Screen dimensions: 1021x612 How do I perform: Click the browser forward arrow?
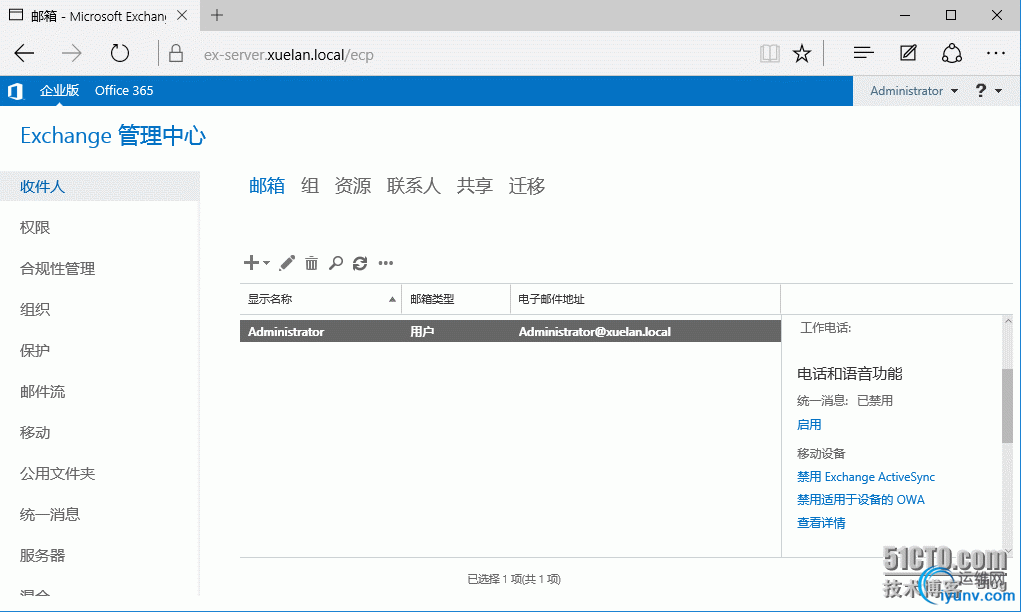pos(72,53)
